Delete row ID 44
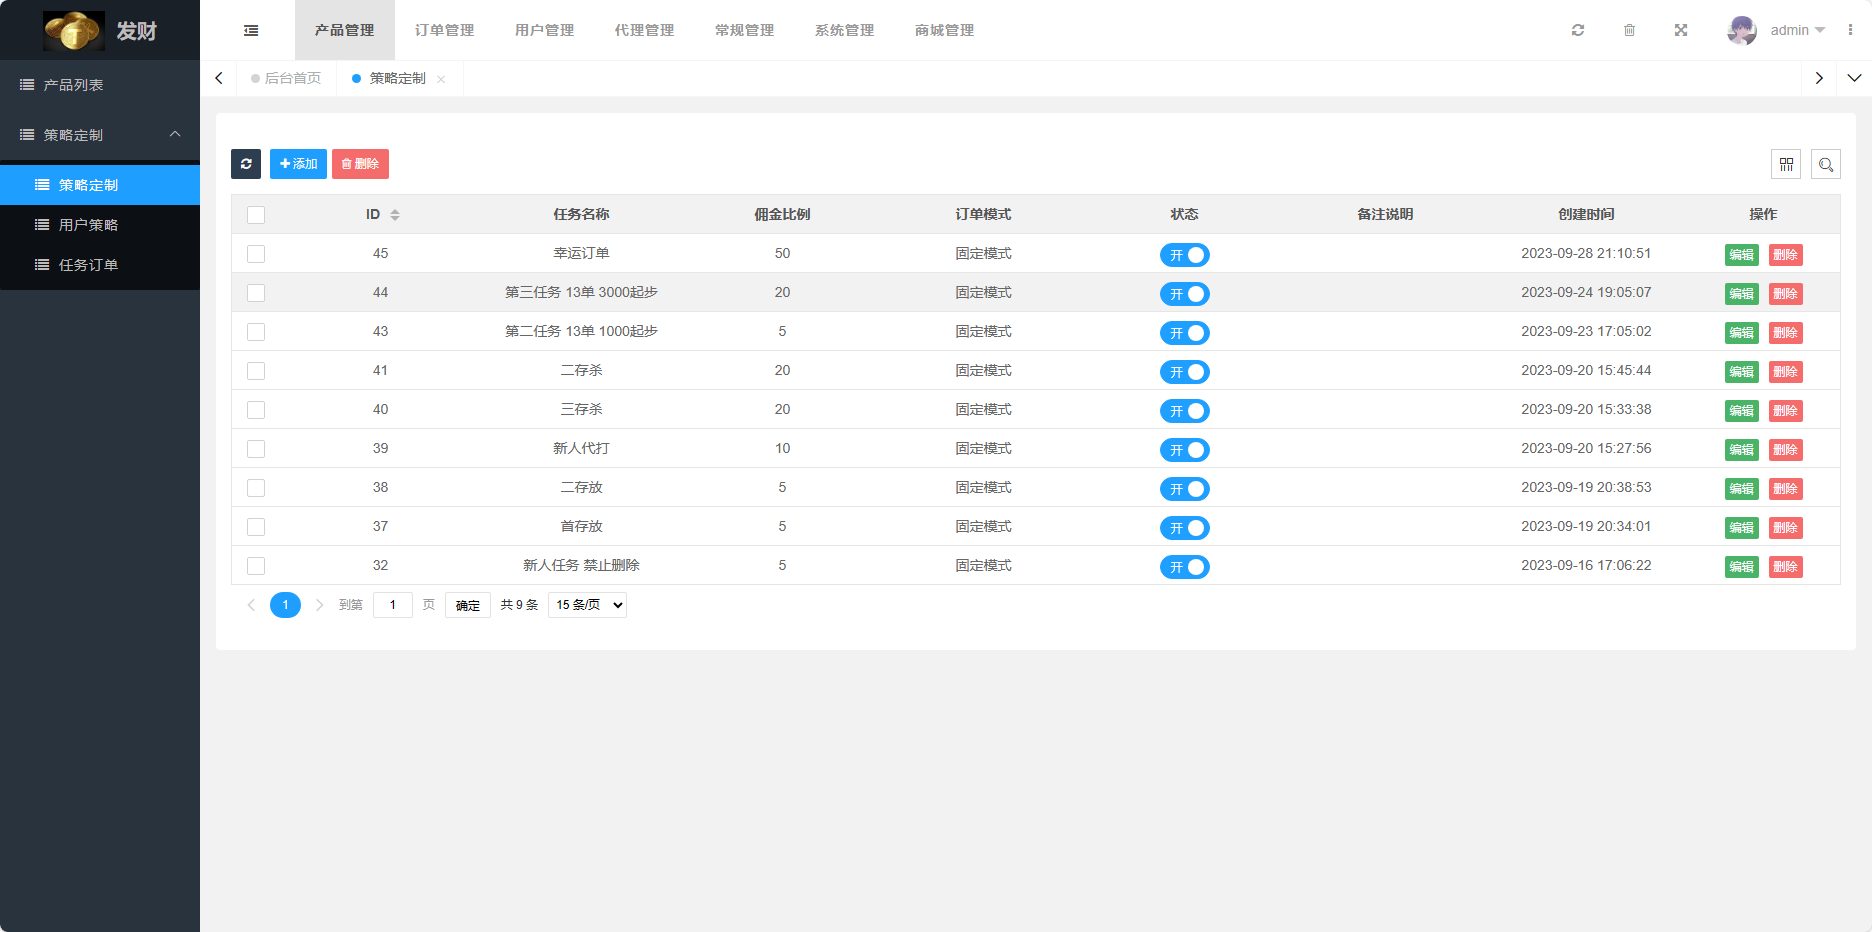The image size is (1872, 932). pos(1786,294)
